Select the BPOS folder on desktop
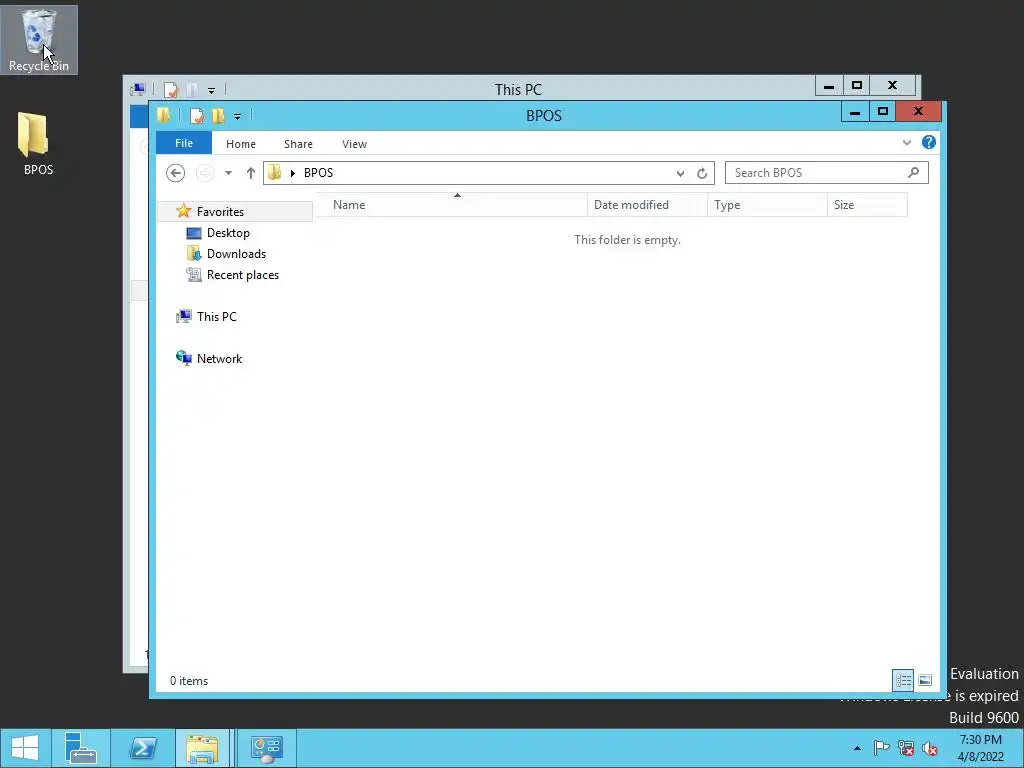This screenshot has height=768, width=1024. point(36,144)
